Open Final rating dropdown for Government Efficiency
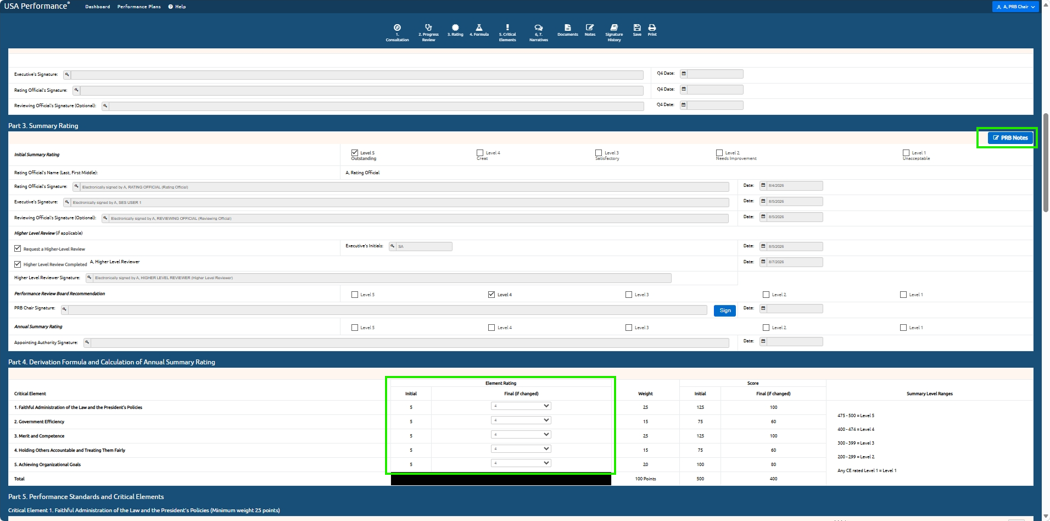1050x521 pixels. coord(521,421)
